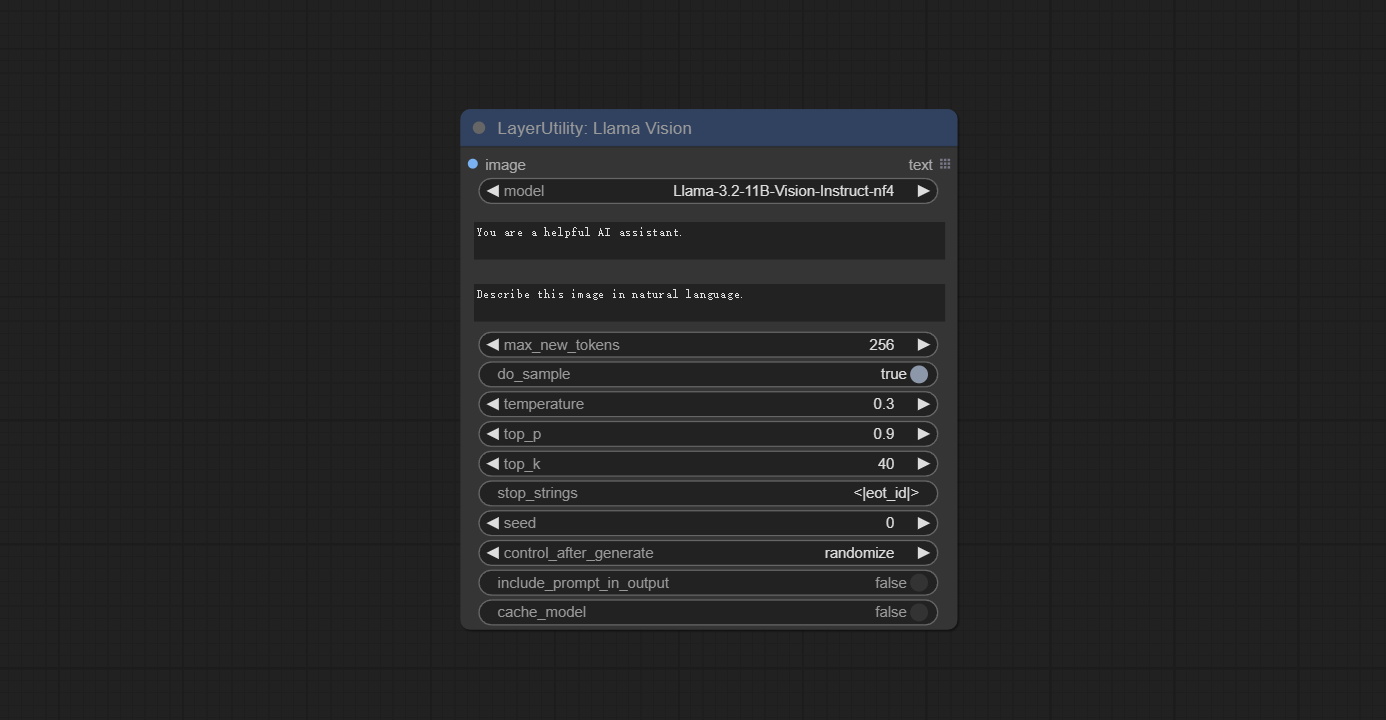Increase top_k with right arrow
Image resolution: width=1386 pixels, height=720 pixels.
(x=923, y=464)
